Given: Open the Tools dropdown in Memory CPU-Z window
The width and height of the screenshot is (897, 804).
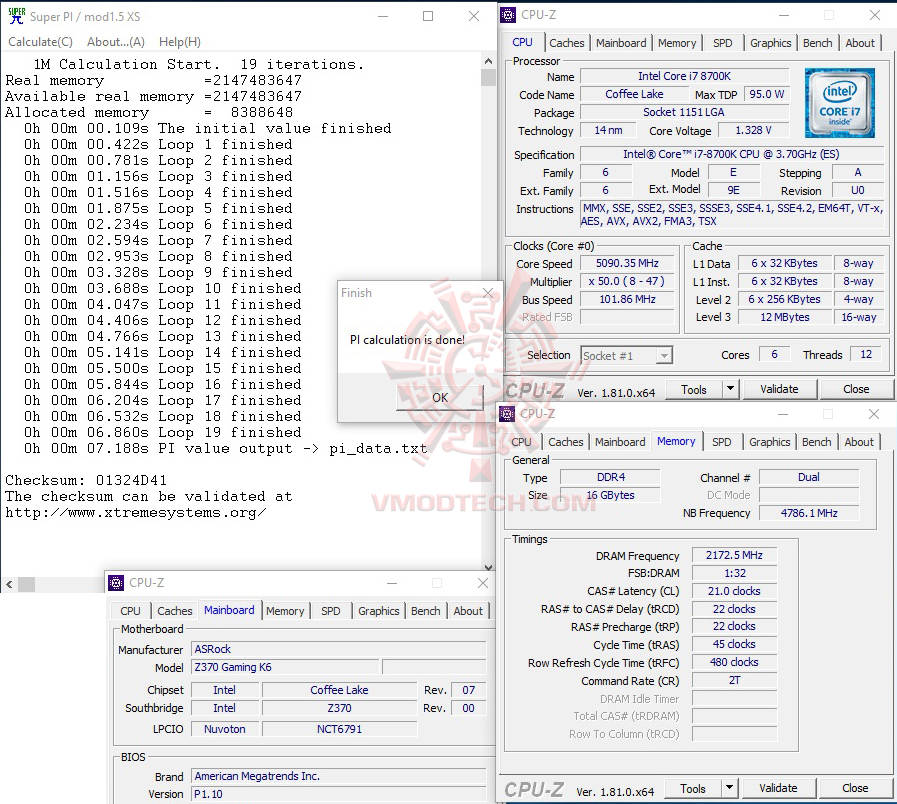Looking at the screenshot, I should [x=727, y=788].
